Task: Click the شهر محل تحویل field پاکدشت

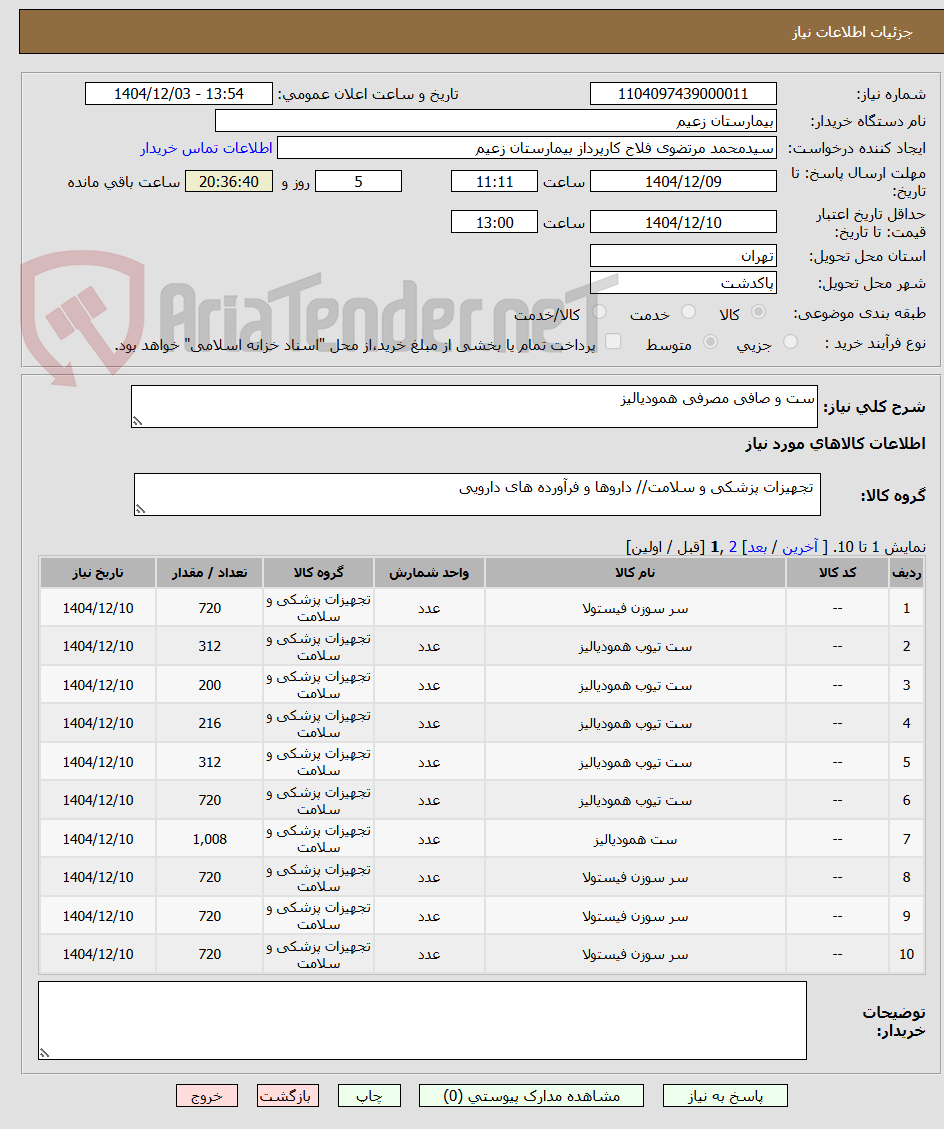Action: coord(683,283)
